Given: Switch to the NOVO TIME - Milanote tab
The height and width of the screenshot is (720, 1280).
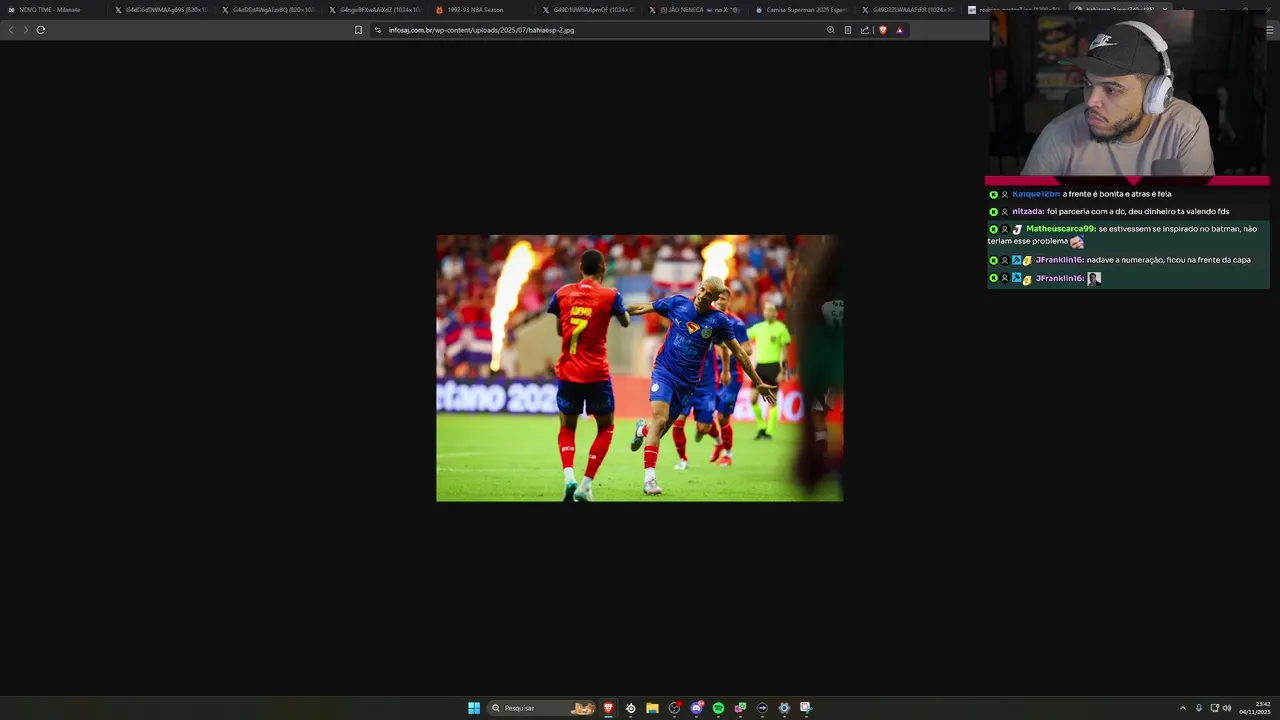Looking at the screenshot, I should (x=50, y=10).
